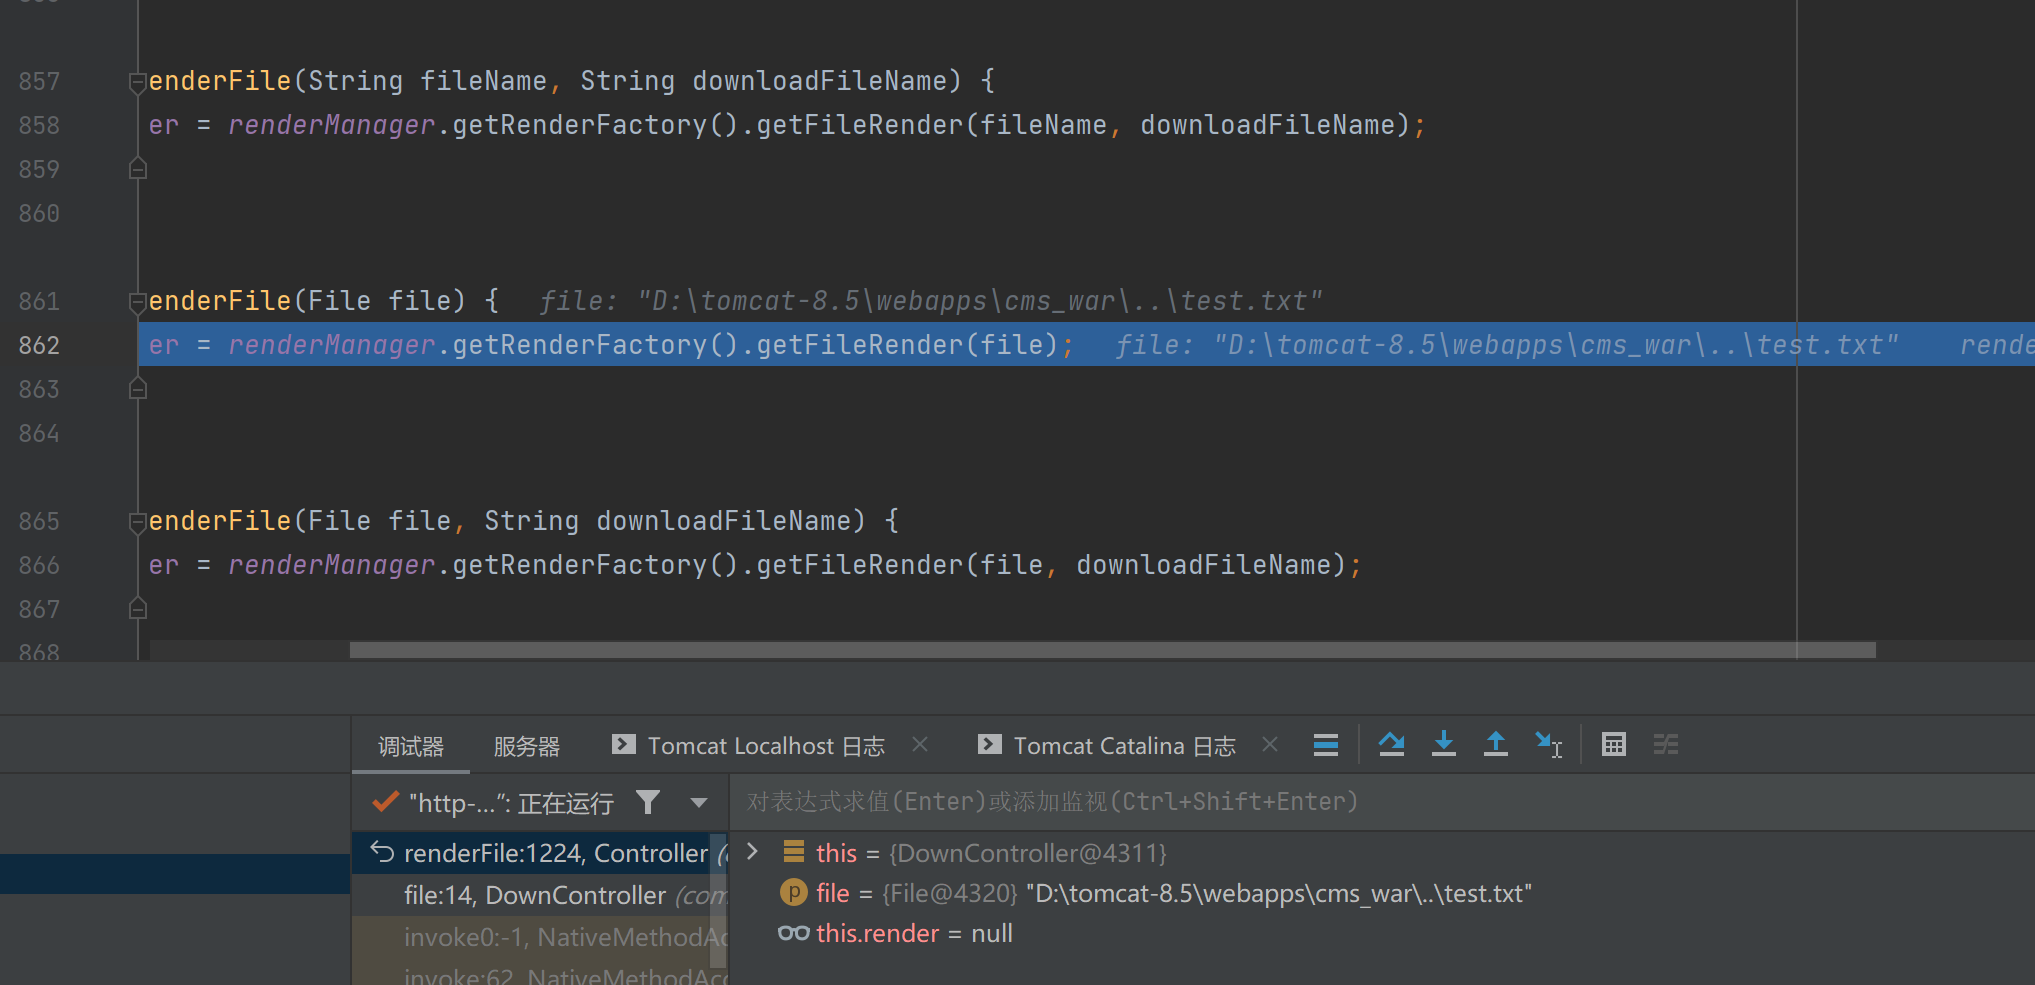This screenshot has height=985, width=2035.
Task: Open Evaluate Expression calculator icon
Action: coord(1614,745)
